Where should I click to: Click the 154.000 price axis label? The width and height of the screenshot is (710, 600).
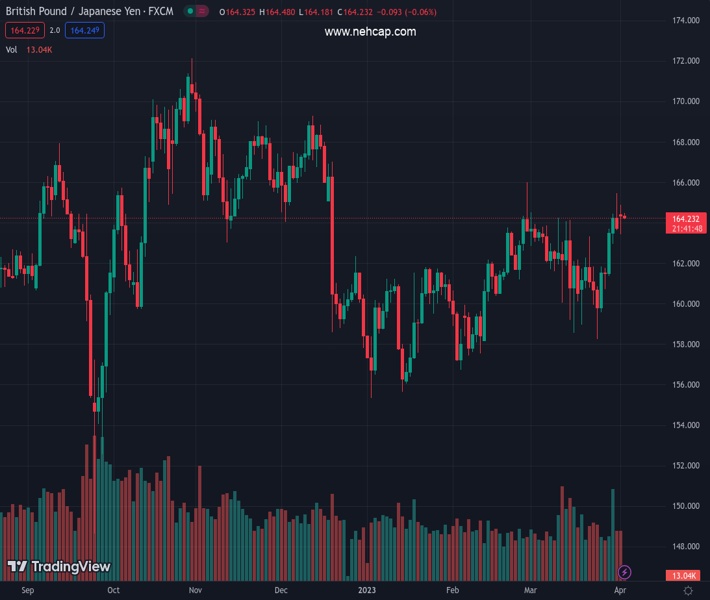(686, 425)
